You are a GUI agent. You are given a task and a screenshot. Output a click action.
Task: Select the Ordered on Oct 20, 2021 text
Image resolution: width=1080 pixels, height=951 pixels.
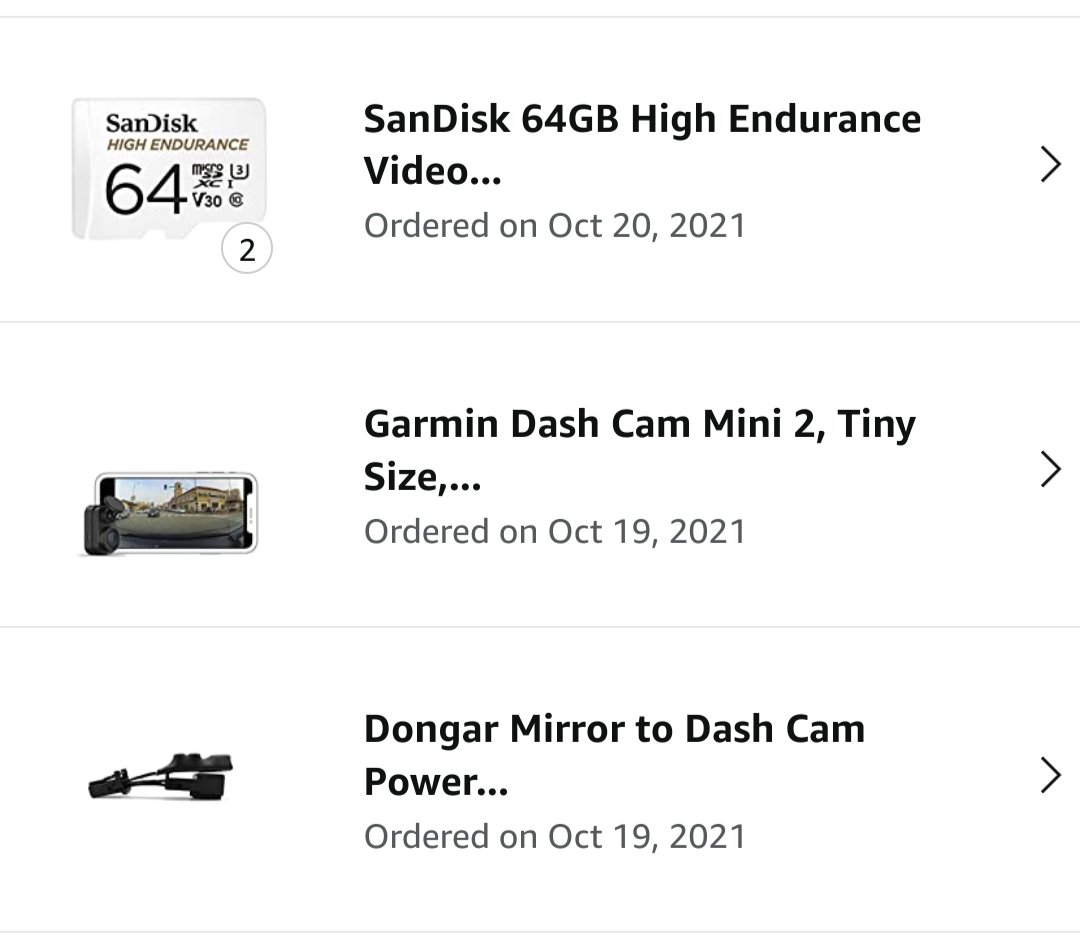554,226
